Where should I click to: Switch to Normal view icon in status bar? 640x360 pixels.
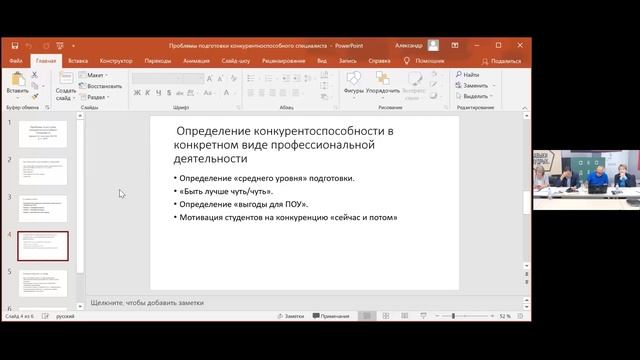[367, 316]
